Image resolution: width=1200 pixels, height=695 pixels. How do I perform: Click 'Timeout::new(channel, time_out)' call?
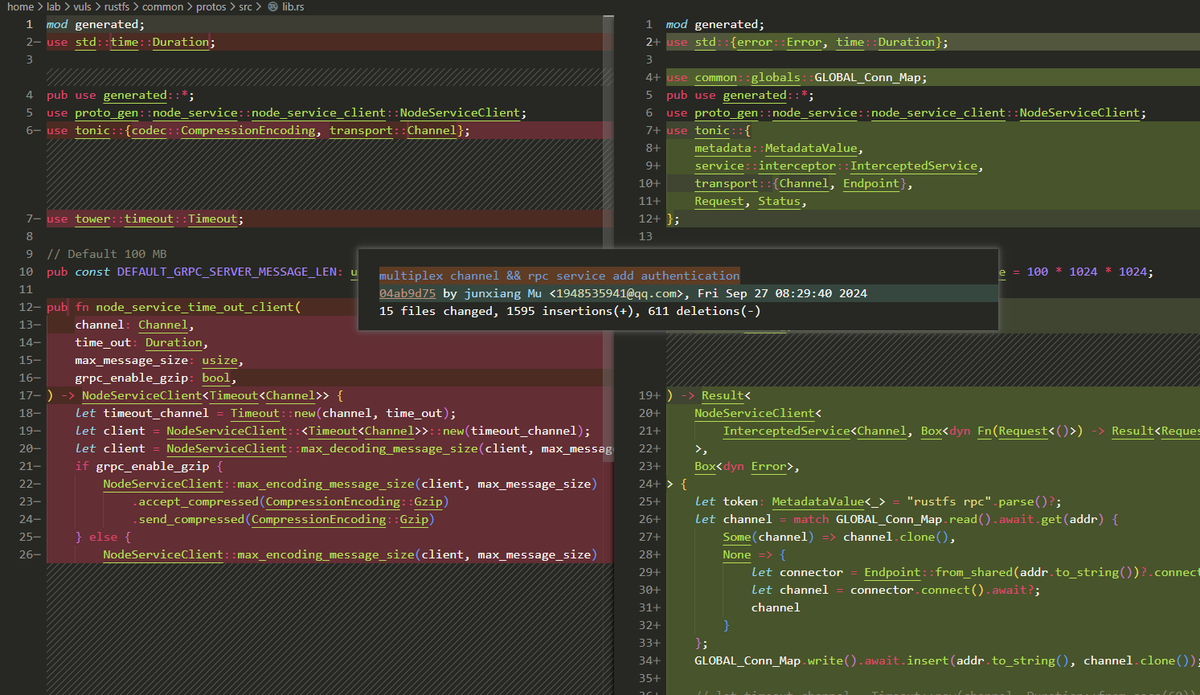(x=343, y=413)
